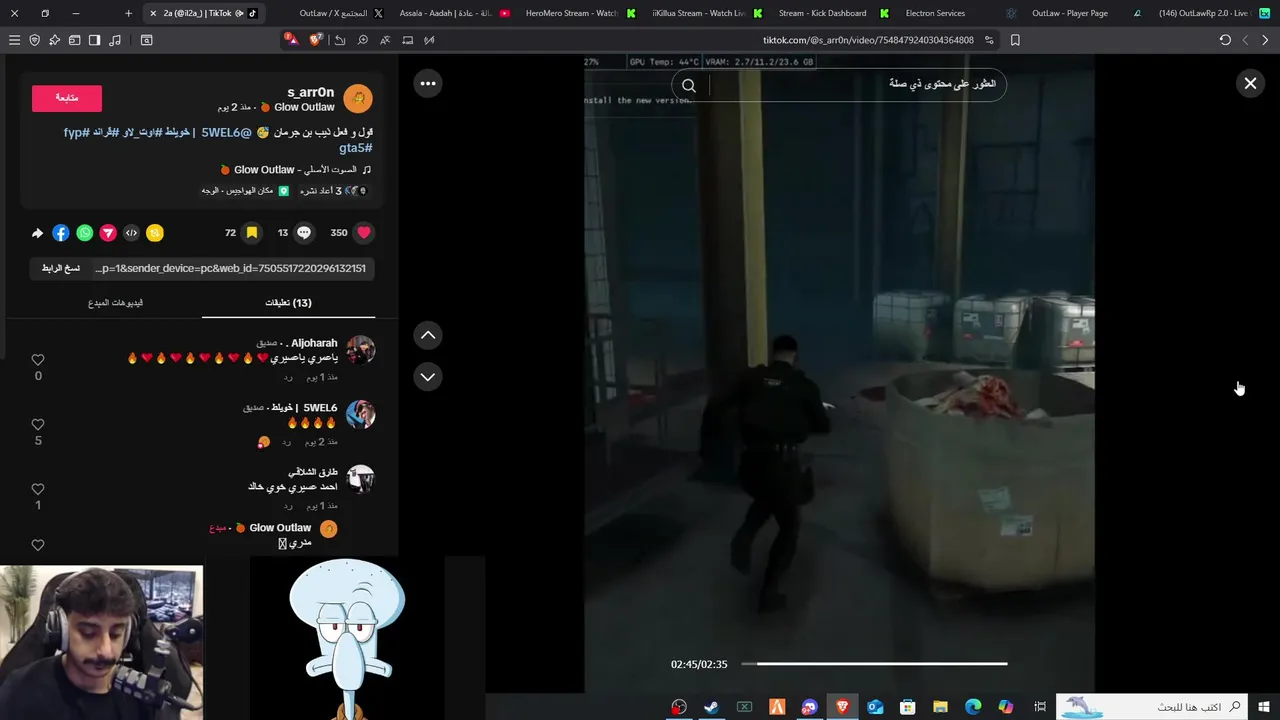Screen dimensions: 1280x720
Task: Open the zoom magnifier in address bar
Action: click(362, 40)
